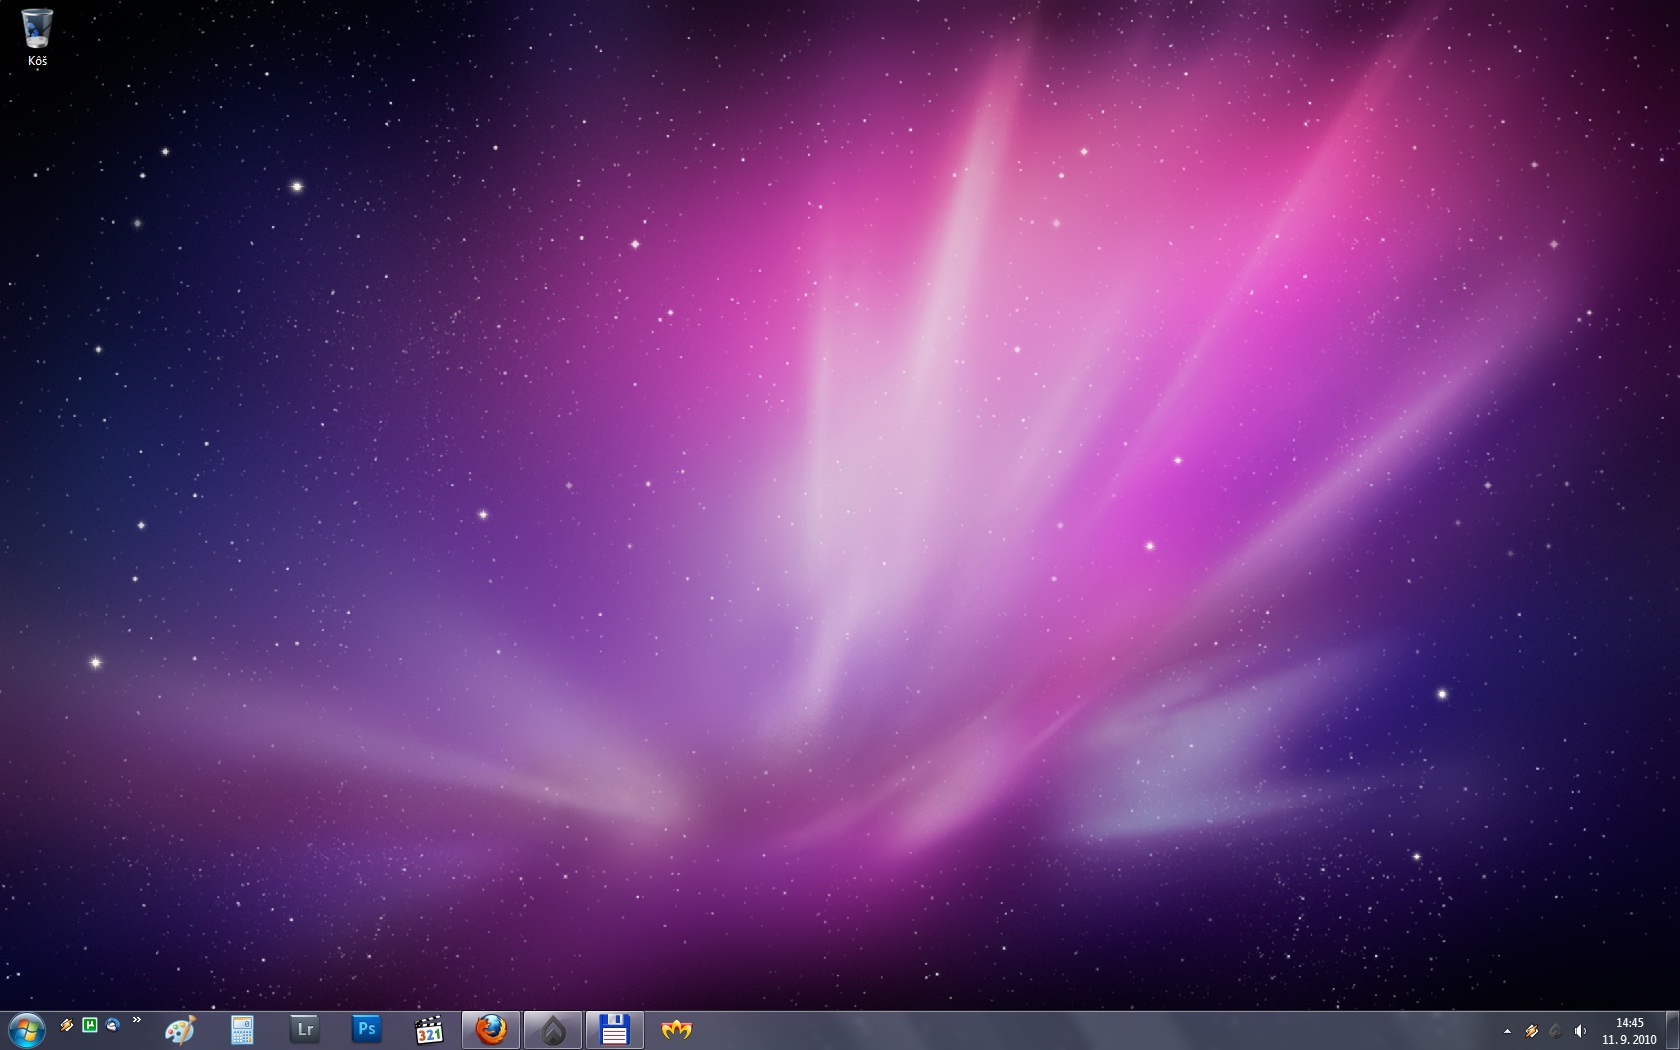Open the clock showing 14:45
Screen dimensions: 1680x1050
click(x=1630, y=1031)
